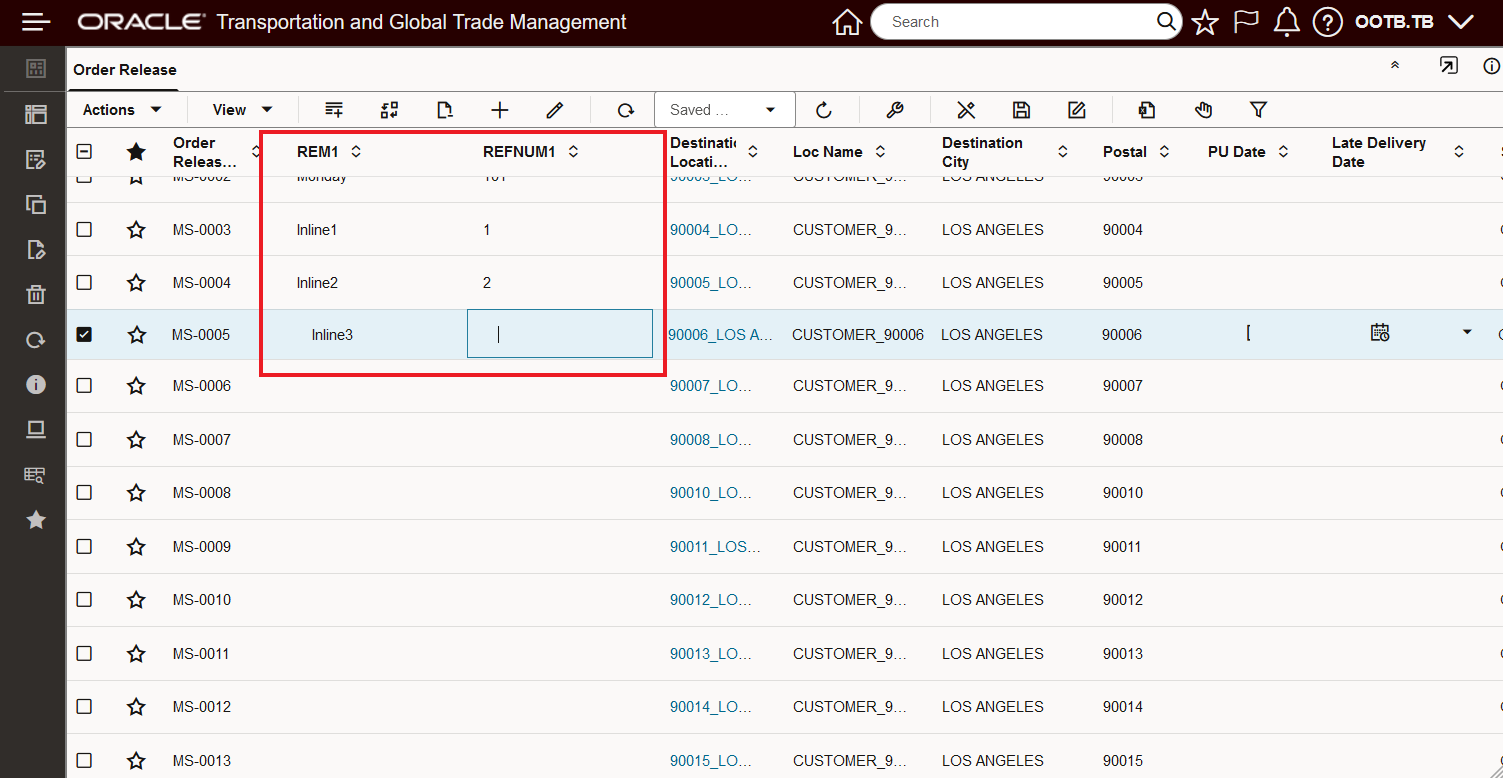Open the 90014_LO... destination link
Screen dimensions: 1503x778
711,707
